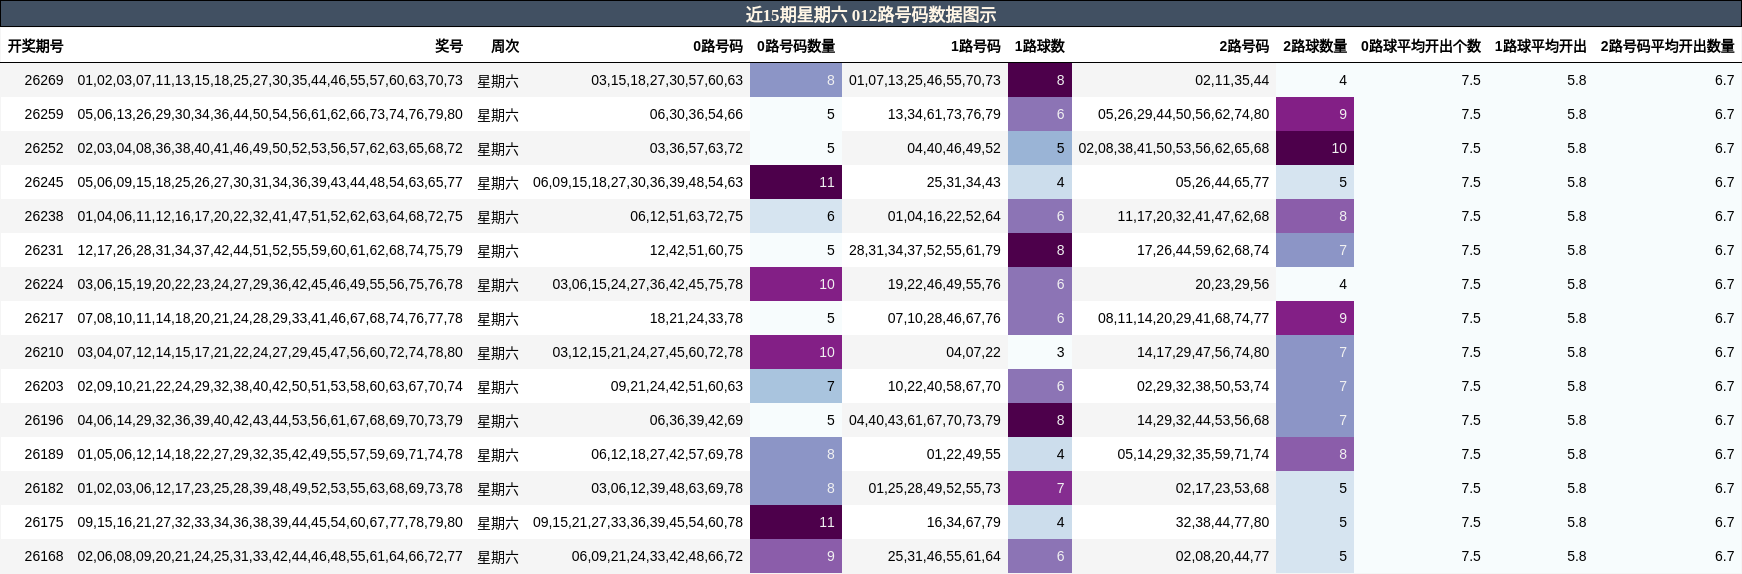1742x574 pixels.
Task: Click the 0路号码 column header
Action: (x=718, y=46)
